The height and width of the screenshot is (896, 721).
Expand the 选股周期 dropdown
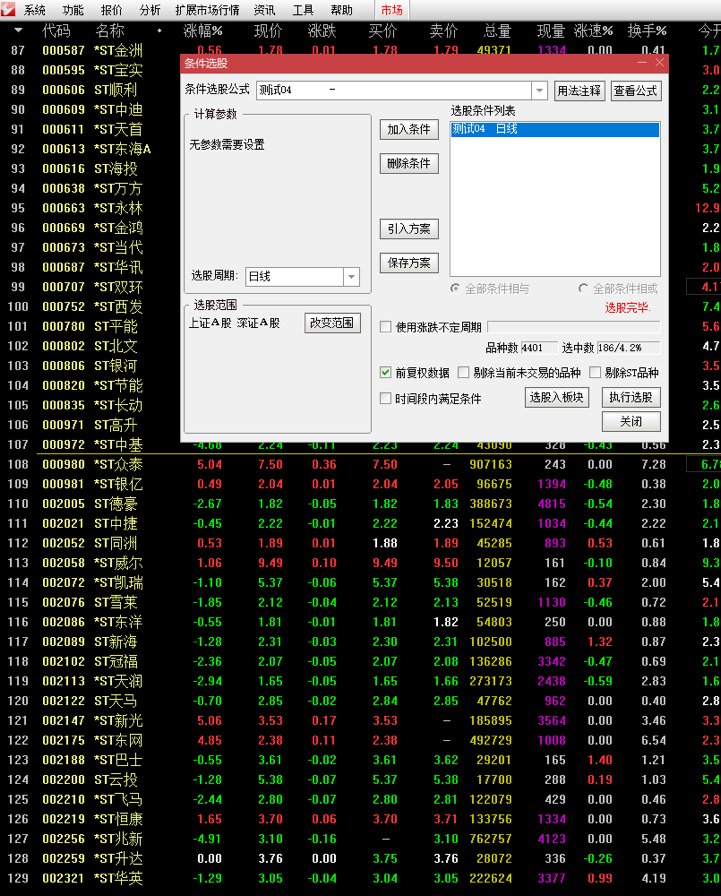[x=351, y=277]
